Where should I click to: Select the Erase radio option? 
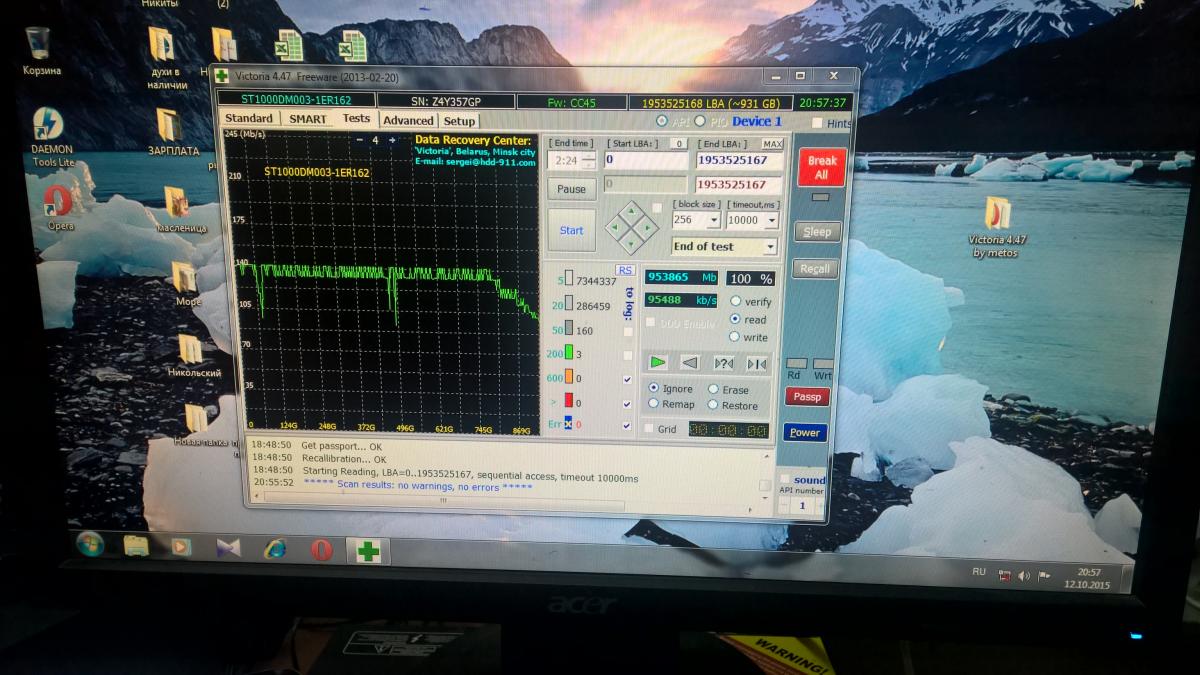713,389
